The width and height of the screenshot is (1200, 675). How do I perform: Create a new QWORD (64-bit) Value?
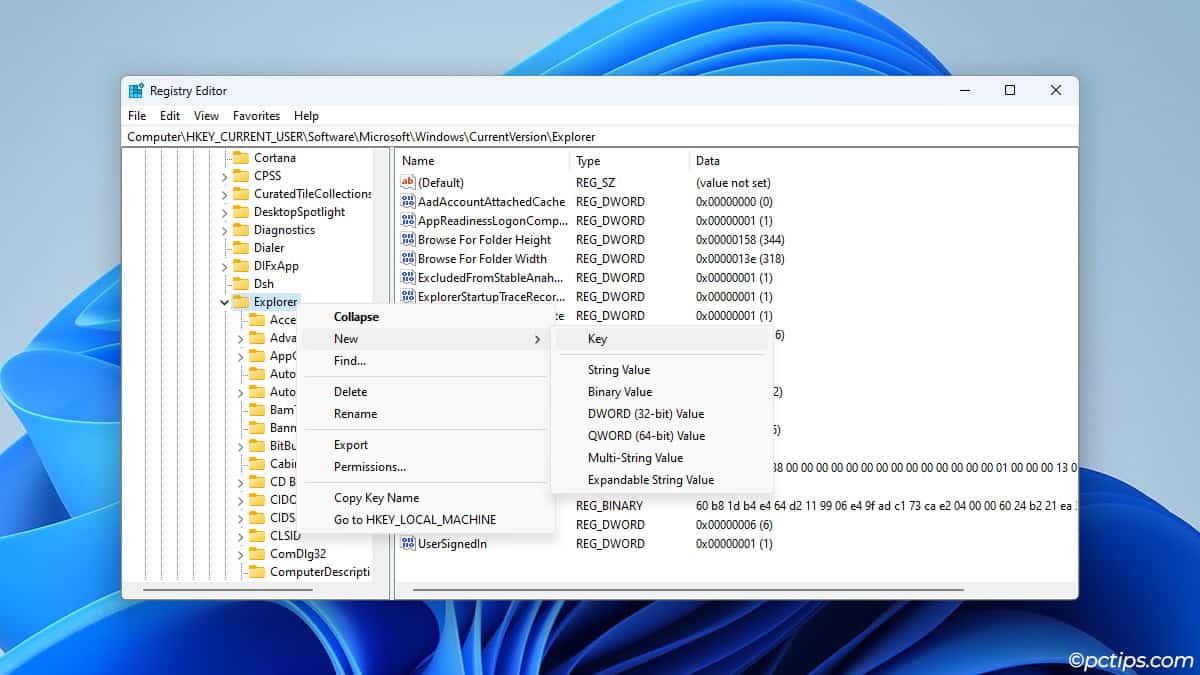[x=662, y=436]
